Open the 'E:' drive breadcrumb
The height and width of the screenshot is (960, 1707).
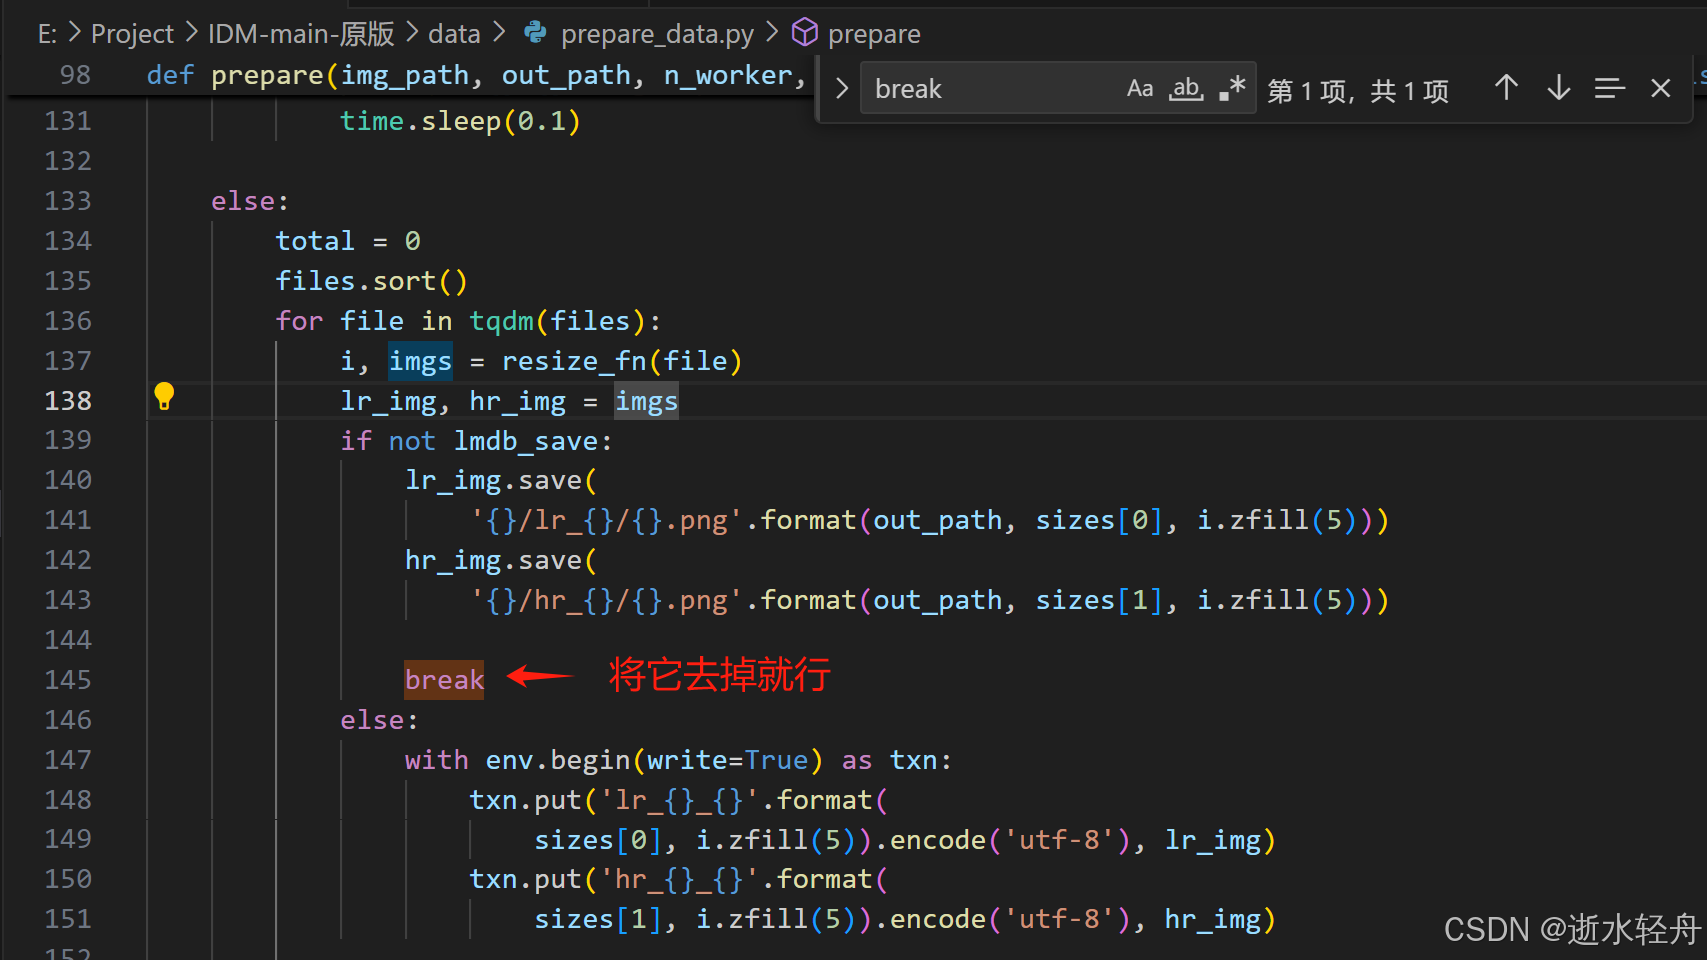[x=47, y=34]
